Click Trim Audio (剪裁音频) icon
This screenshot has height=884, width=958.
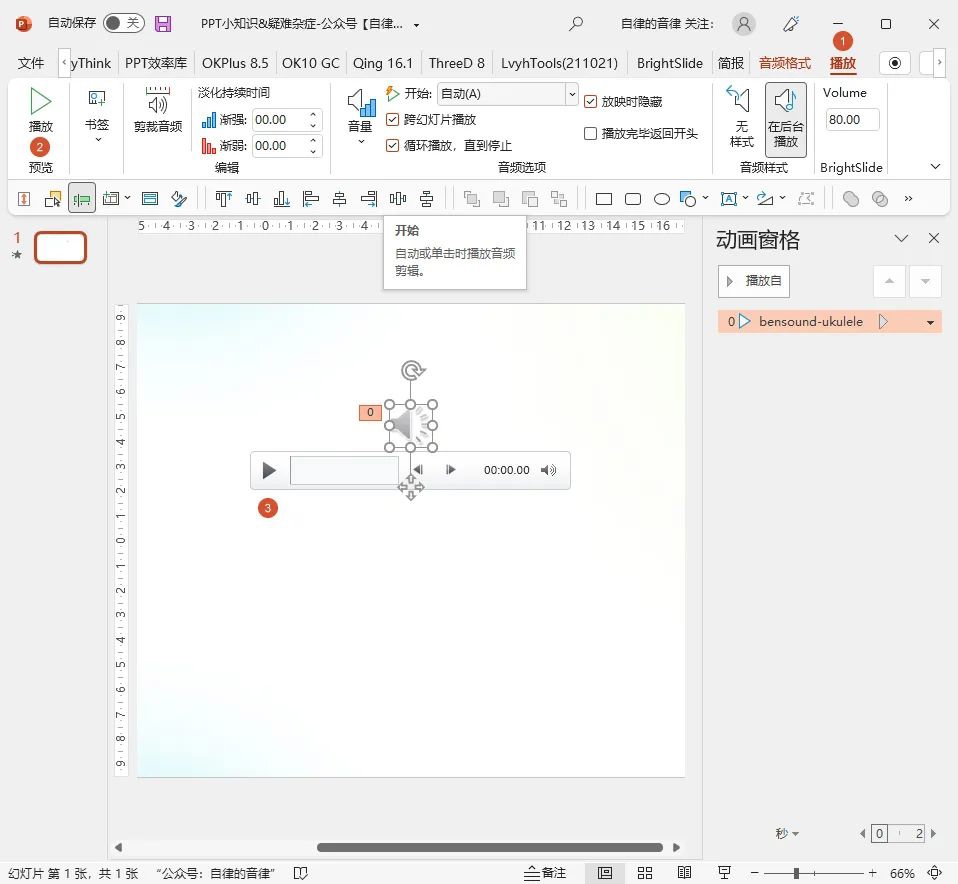[158, 111]
